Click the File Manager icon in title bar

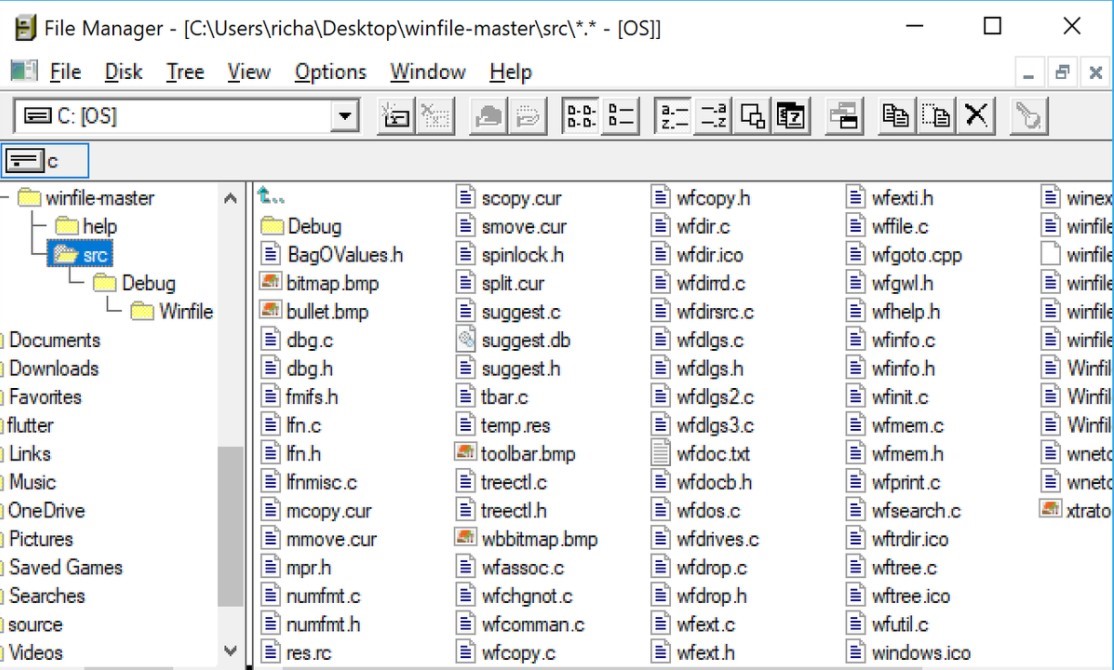(26, 28)
